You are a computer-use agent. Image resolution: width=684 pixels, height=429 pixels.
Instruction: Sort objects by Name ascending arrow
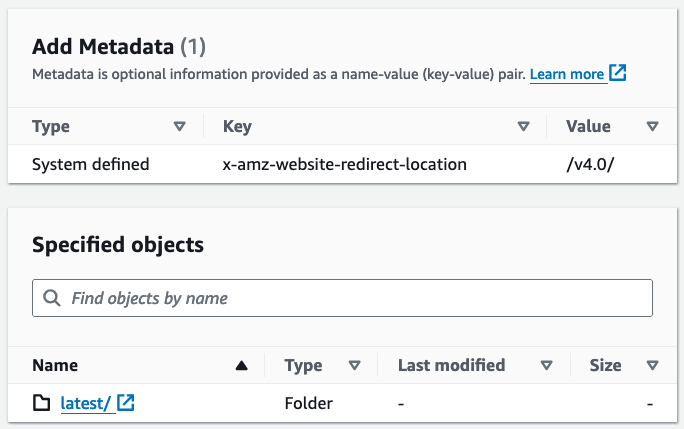tap(241, 366)
